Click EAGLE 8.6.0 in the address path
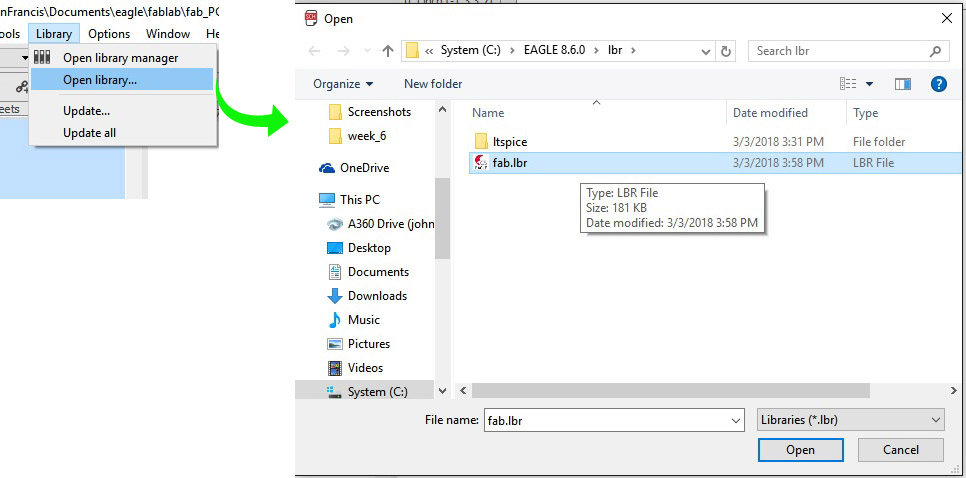966x478 pixels. coord(554,51)
